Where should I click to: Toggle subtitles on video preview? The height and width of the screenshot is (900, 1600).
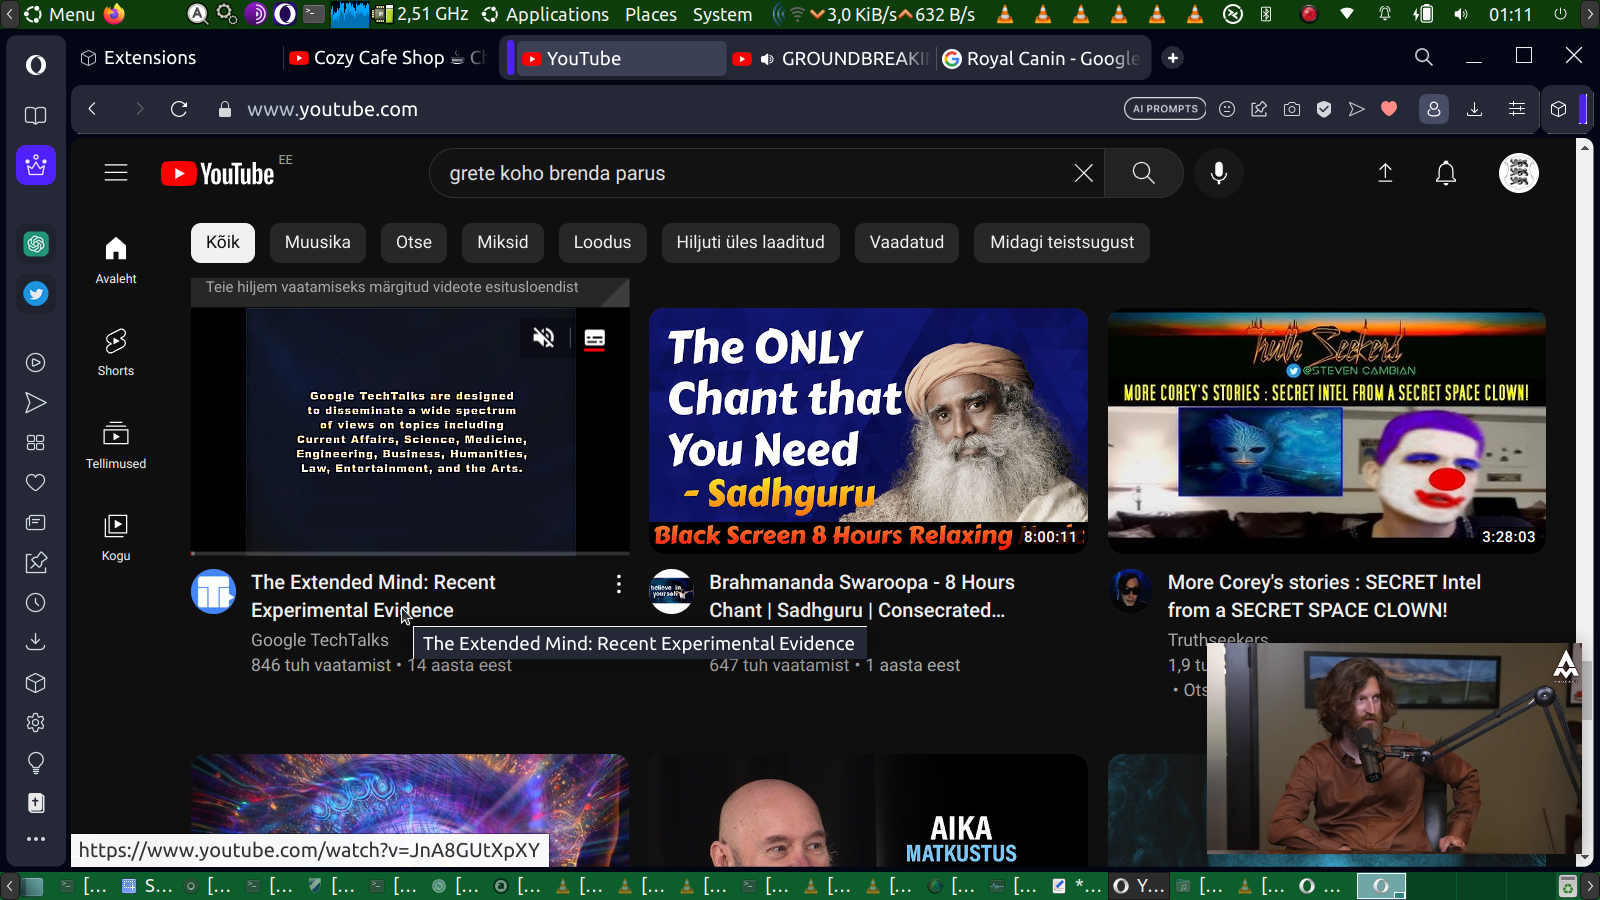[x=595, y=338]
